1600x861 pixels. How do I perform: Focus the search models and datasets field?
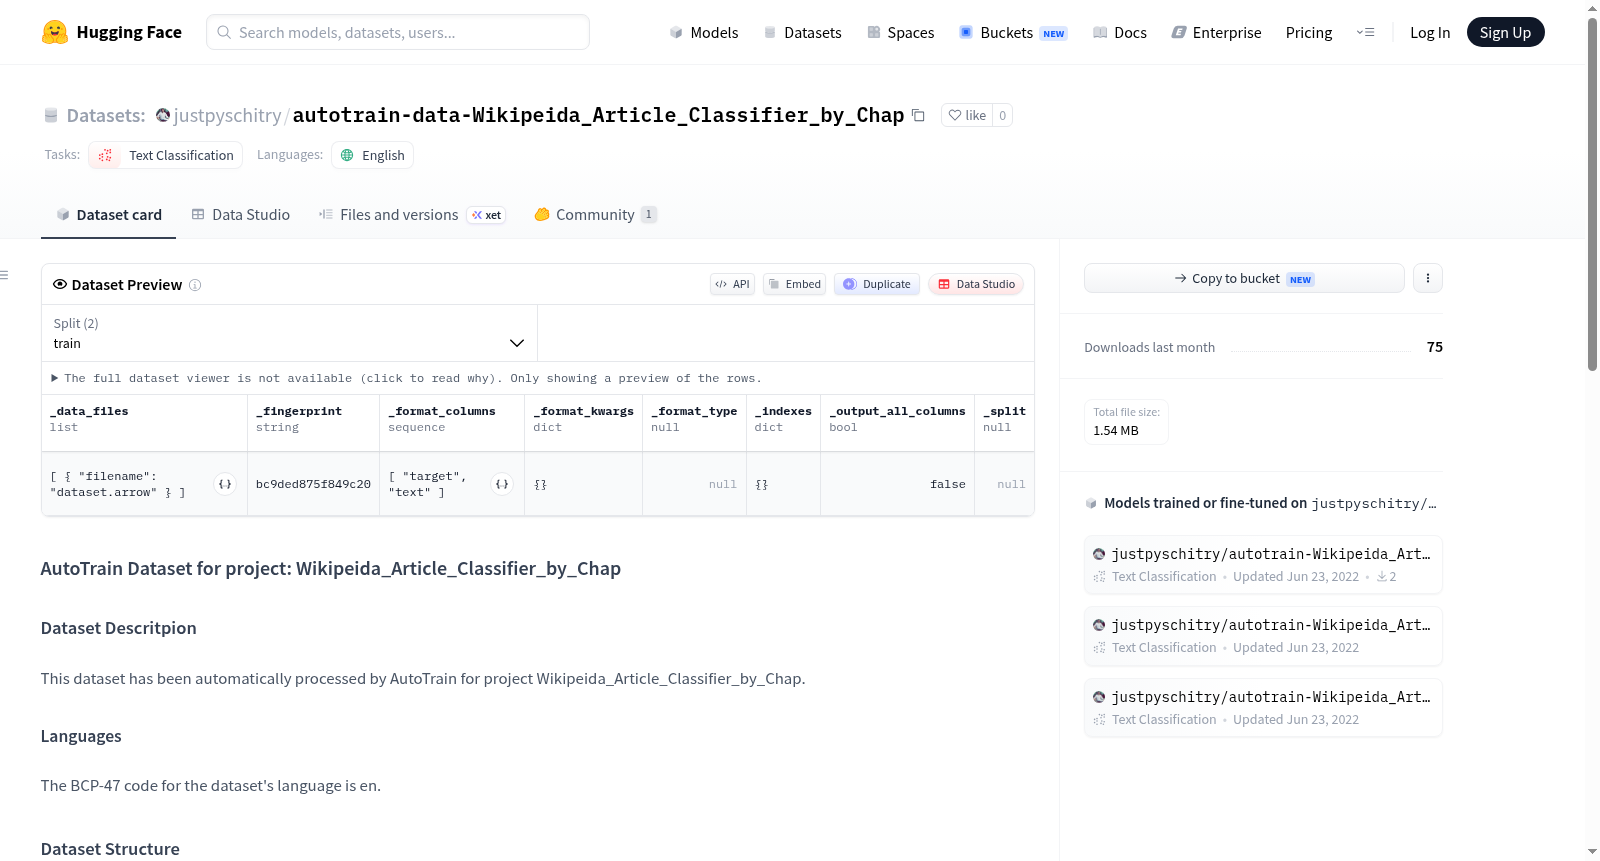[x=398, y=32]
